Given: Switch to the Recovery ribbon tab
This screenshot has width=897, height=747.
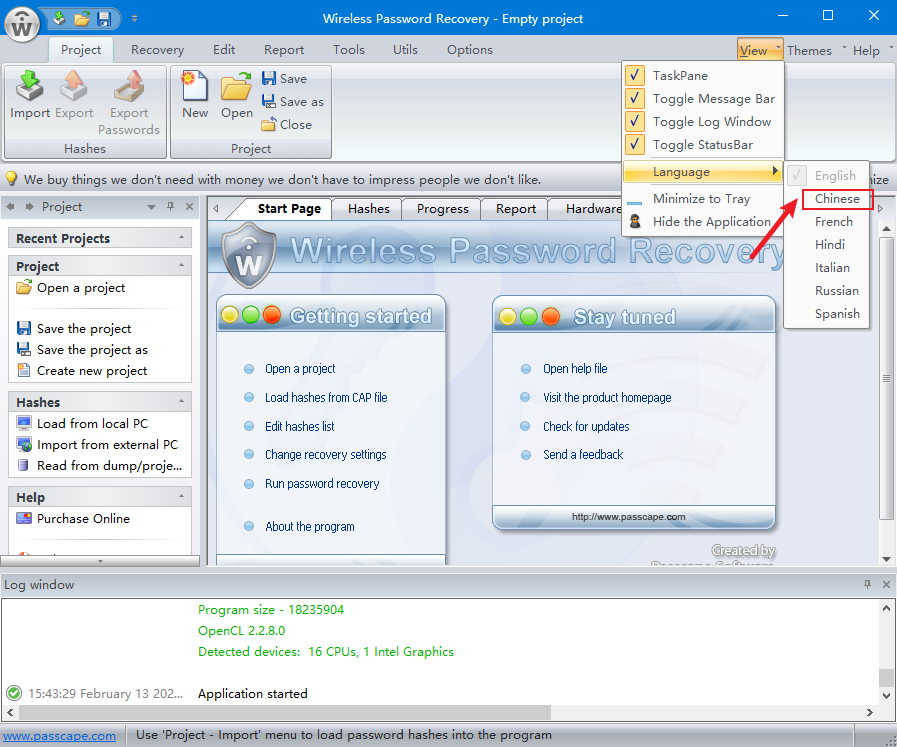Looking at the screenshot, I should click(x=157, y=50).
